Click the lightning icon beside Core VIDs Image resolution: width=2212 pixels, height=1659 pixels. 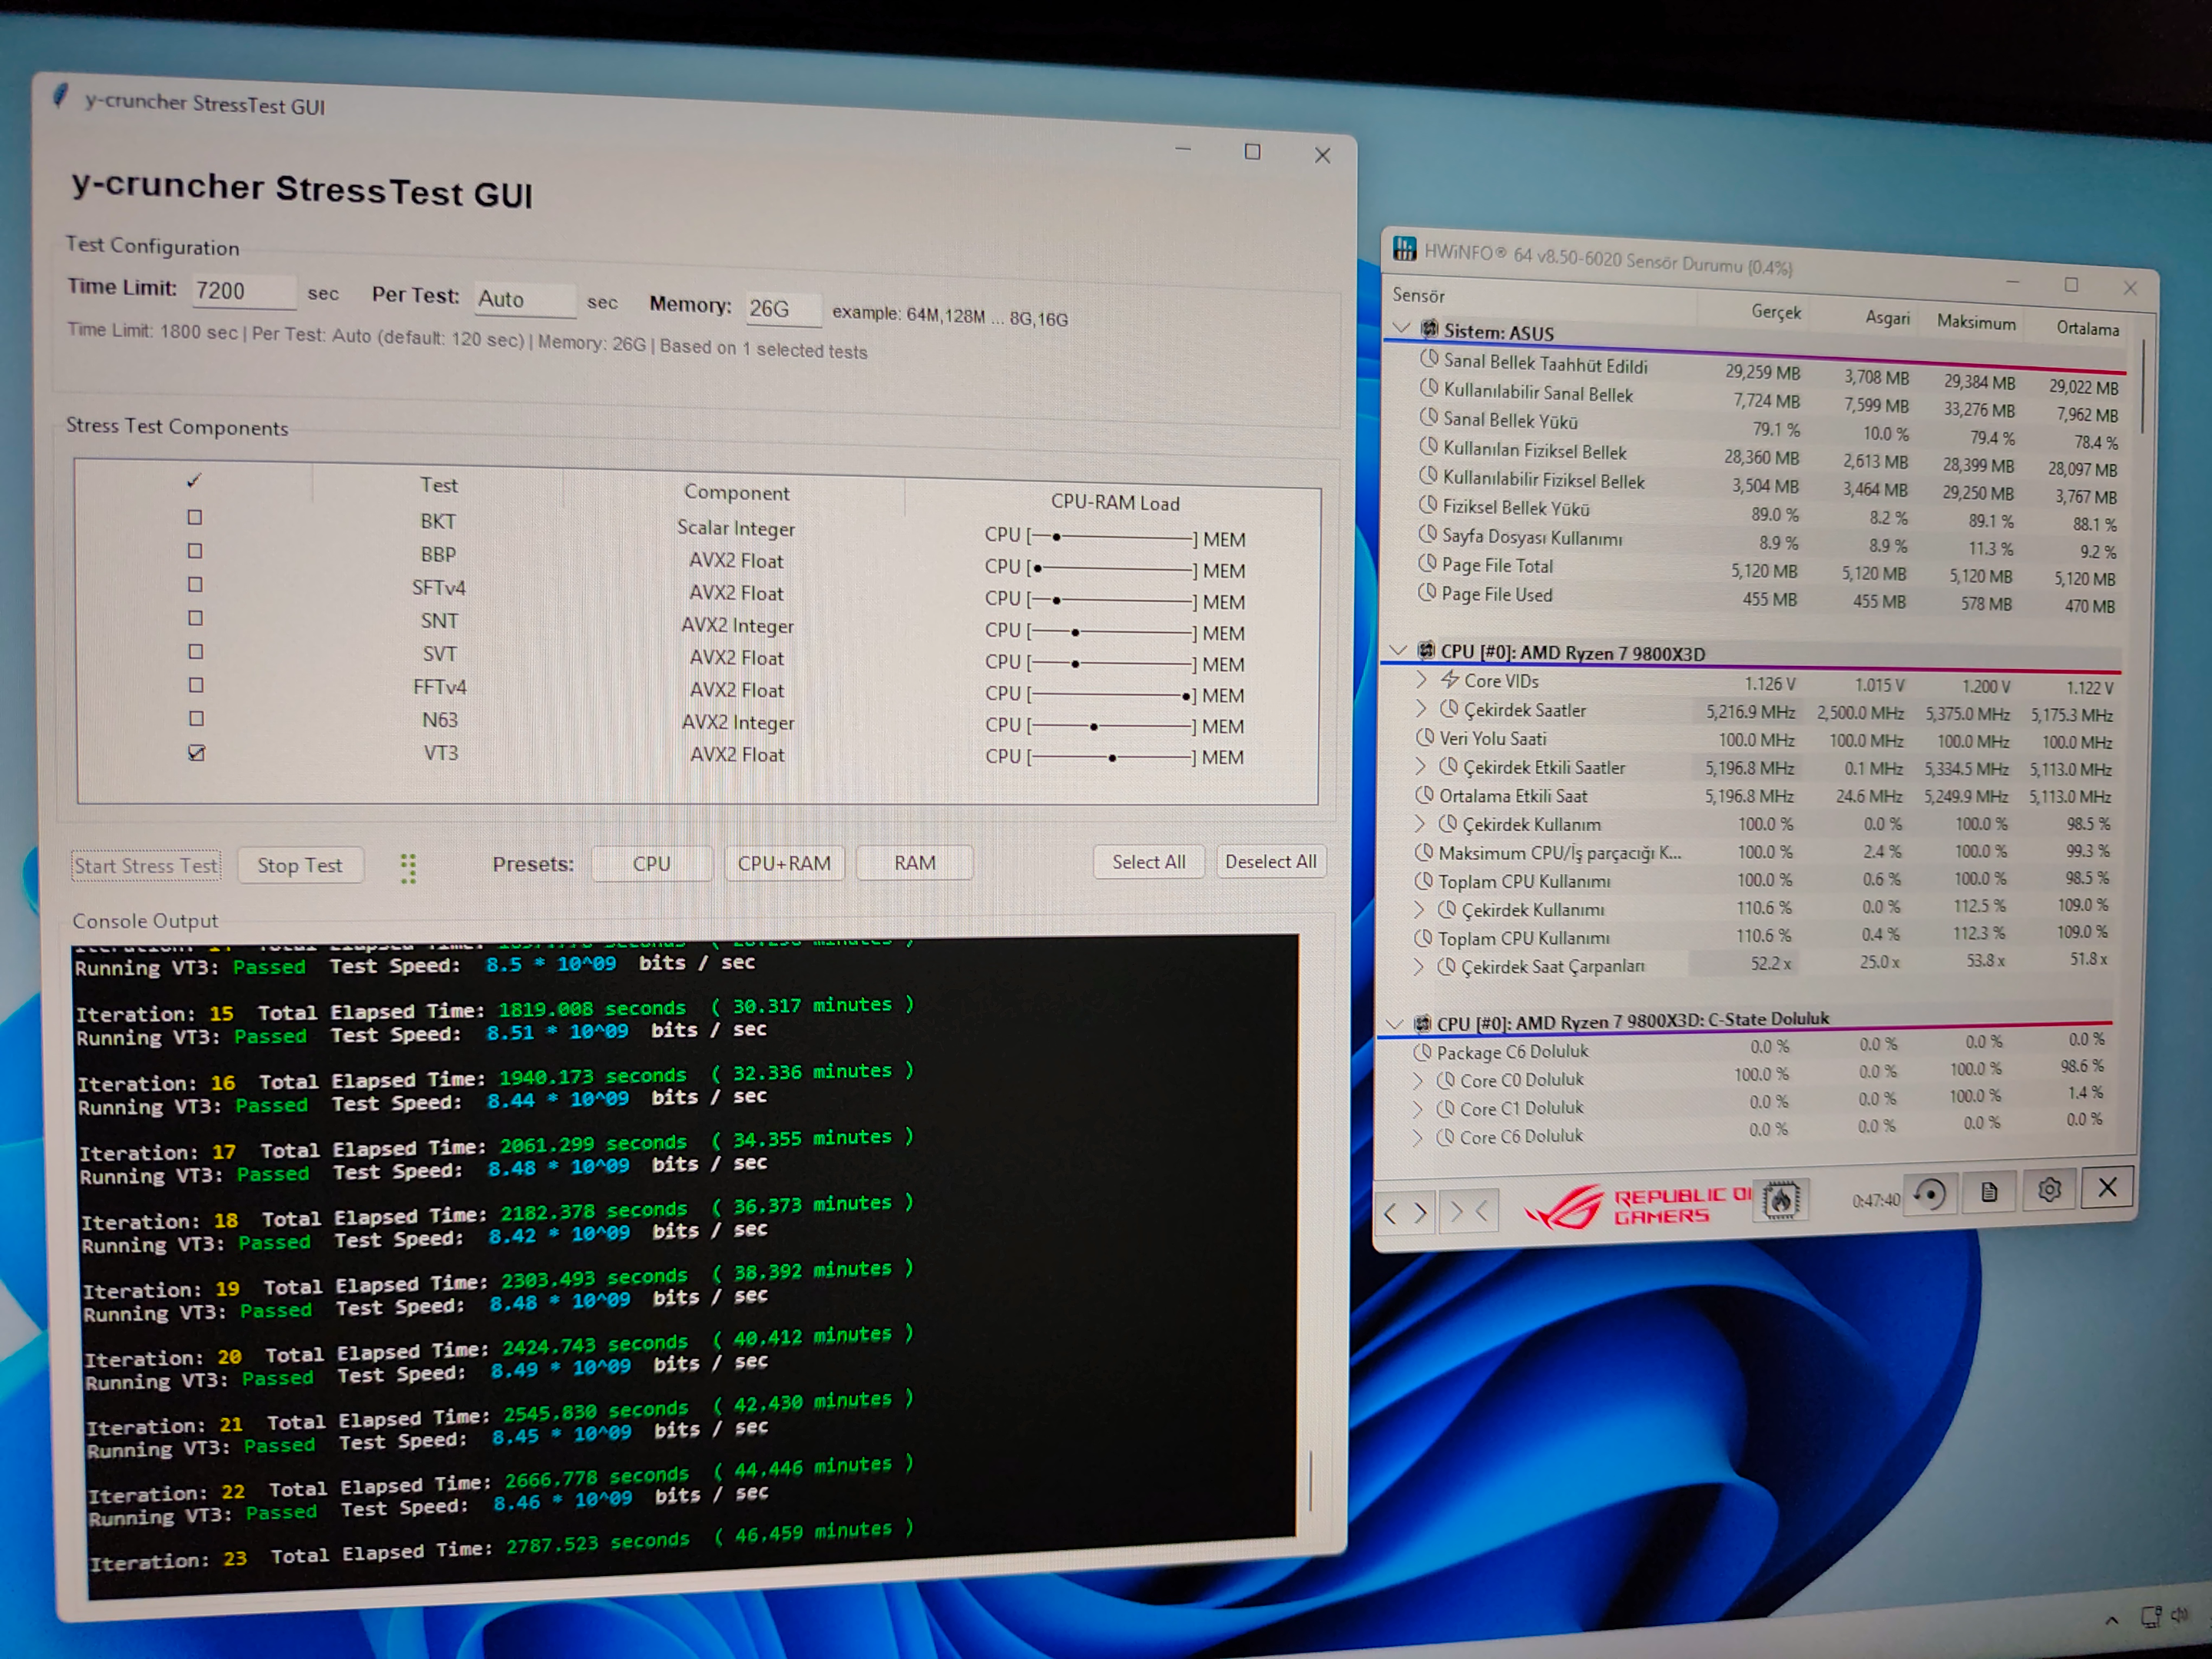coord(1449,680)
